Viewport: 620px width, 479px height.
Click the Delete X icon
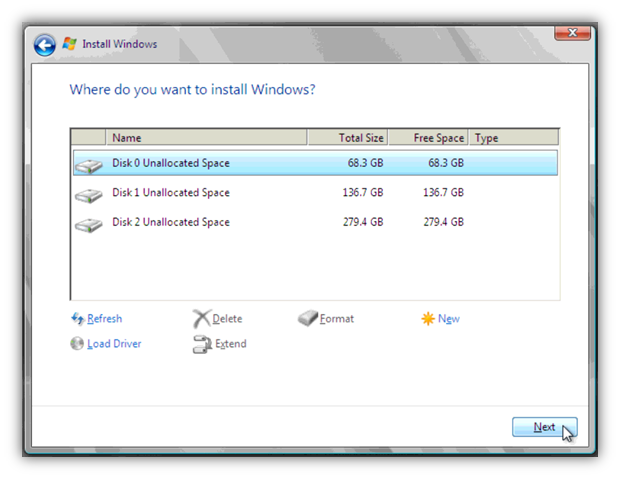pyautogui.click(x=202, y=319)
